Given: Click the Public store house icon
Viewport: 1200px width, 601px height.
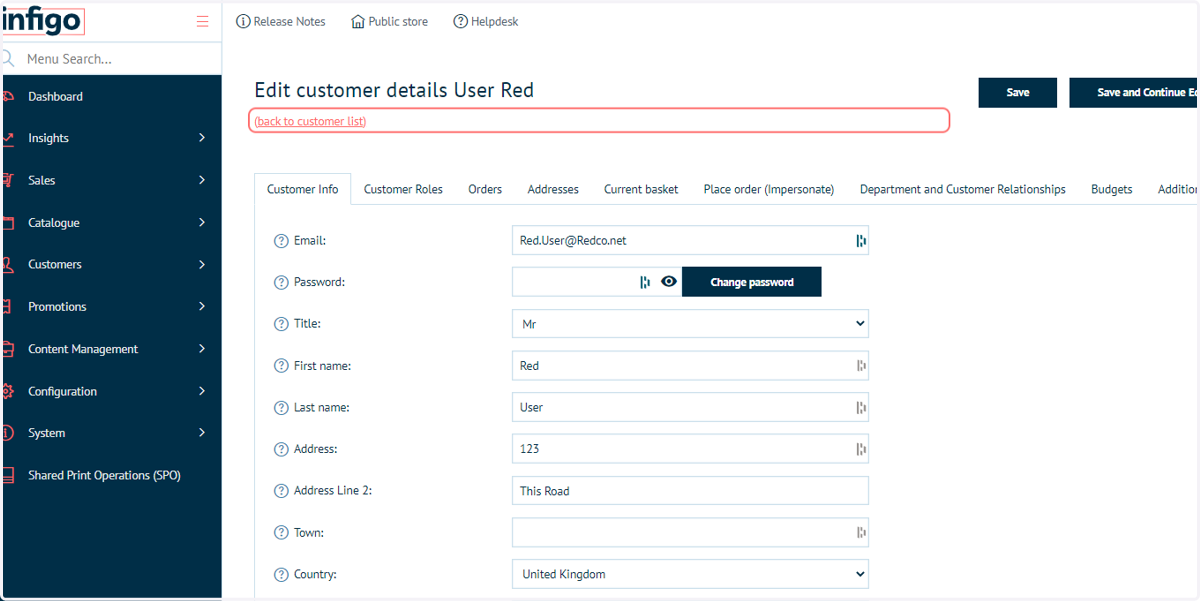Looking at the screenshot, I should [358, 21].
